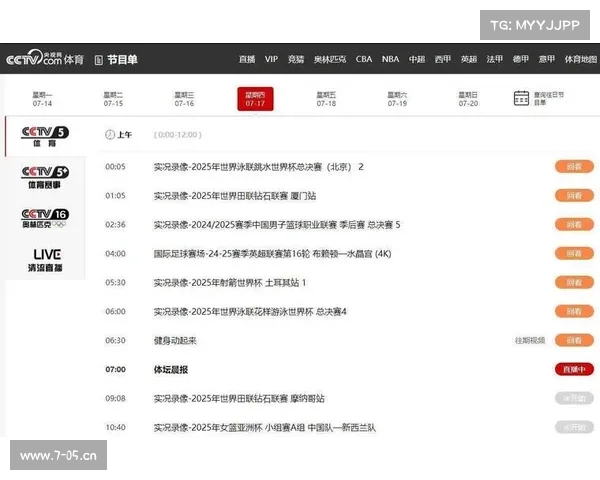Click program title 健身动起来
This screenshot has width=600, height=480.
(175, 341)
